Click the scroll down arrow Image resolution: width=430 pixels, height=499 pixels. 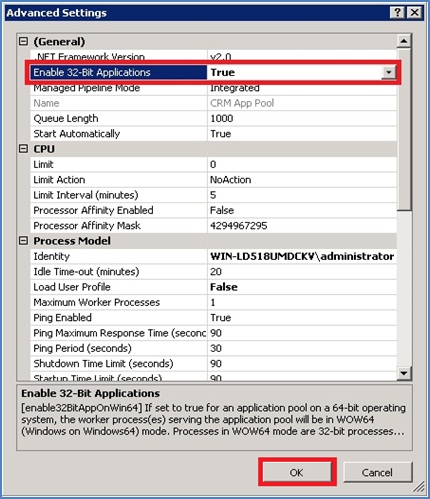tap(404, 373)
